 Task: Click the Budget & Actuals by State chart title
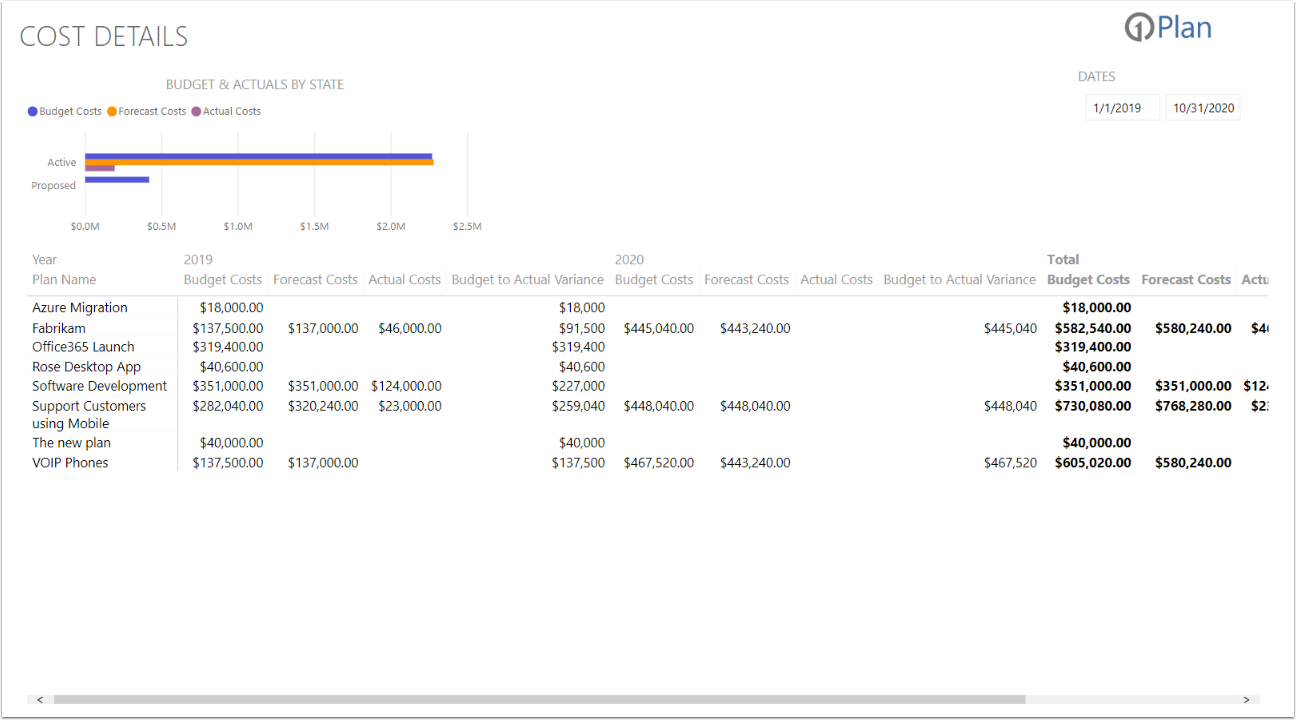click(255, 85)
